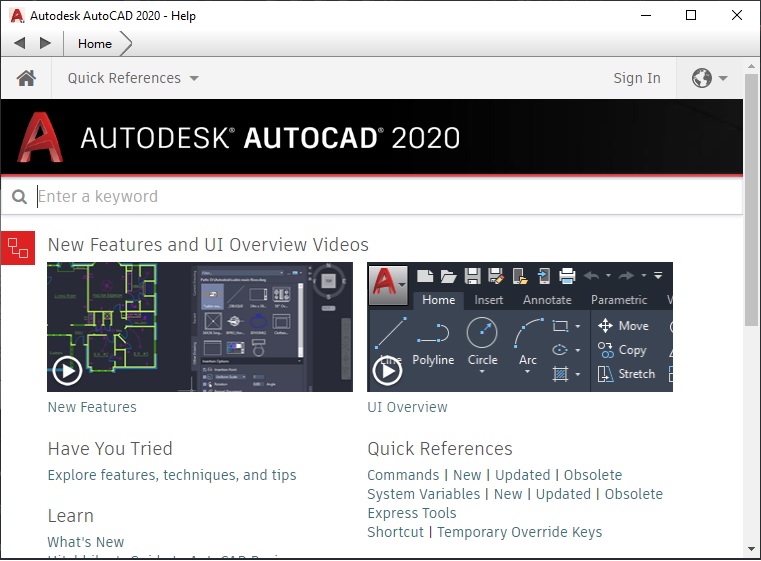Click the Move tool icon in thumbnail
Viewport: 761px width, 561px height.
(x=605, y=325)
